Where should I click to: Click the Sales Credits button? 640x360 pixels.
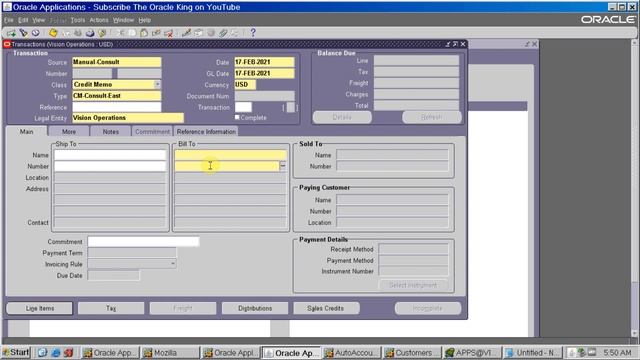pos(326,308)
